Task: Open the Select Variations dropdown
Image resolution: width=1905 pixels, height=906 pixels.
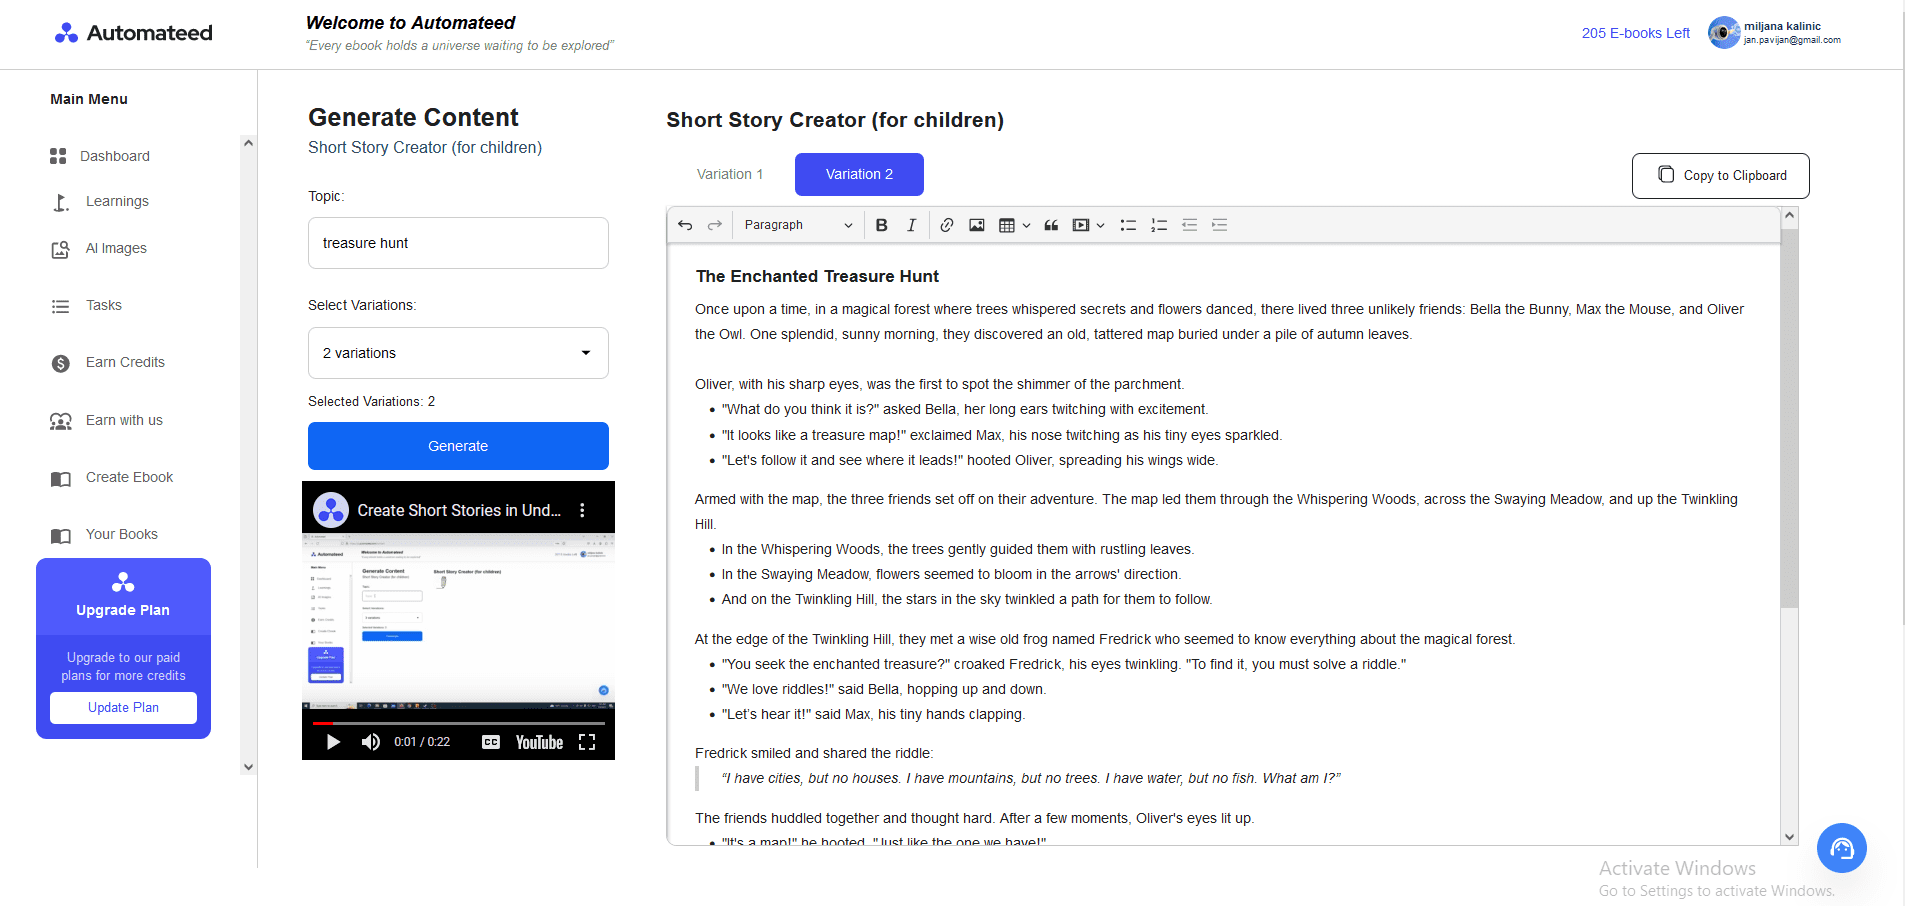Action: pyautogui.click(x=458, y=352)
